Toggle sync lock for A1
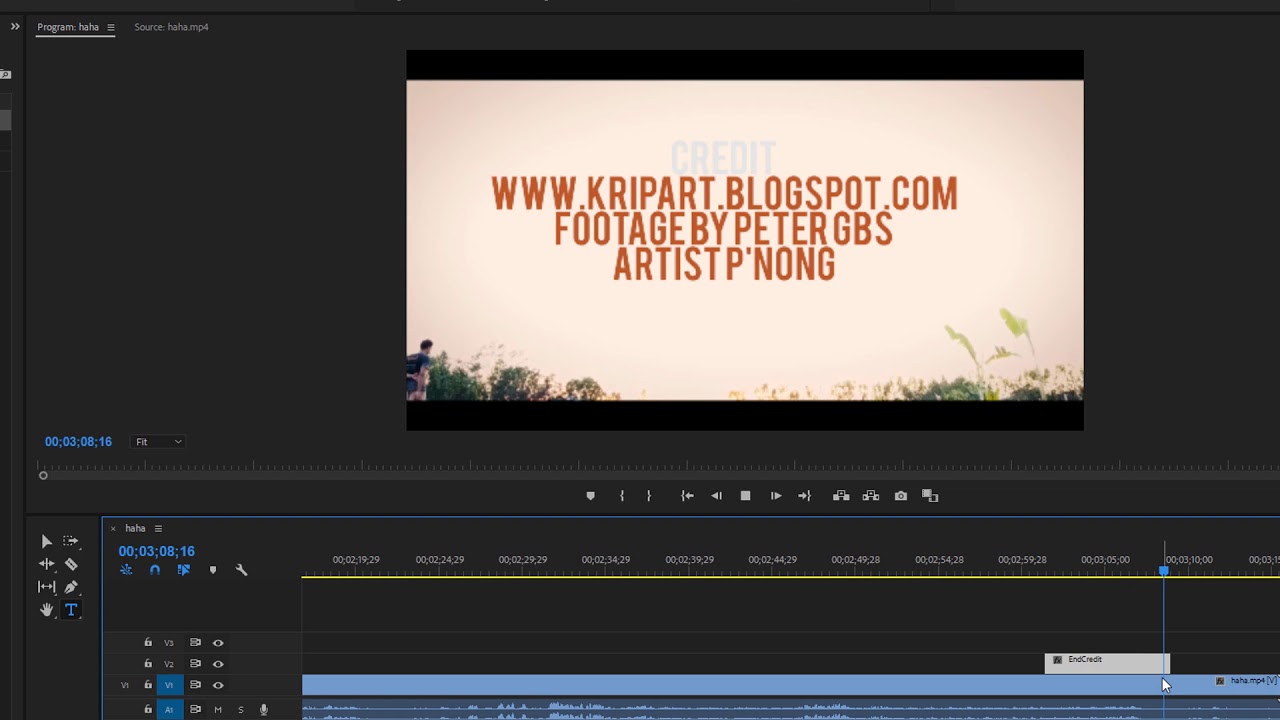This screenshot has height=720, width=1280. click(x=195, y=709)
